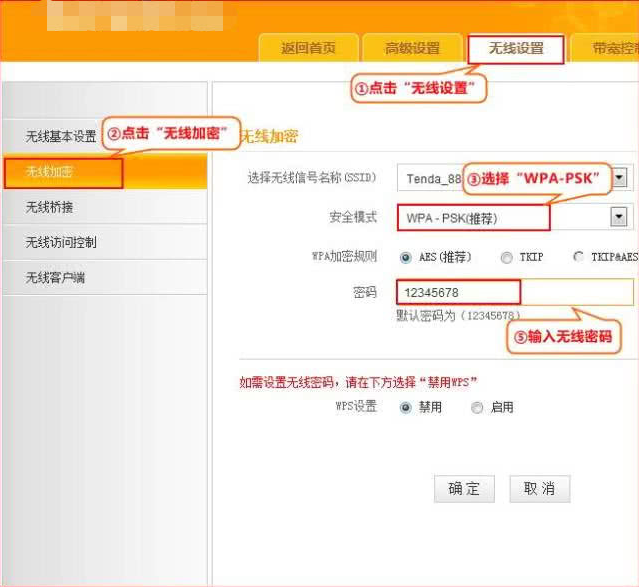Image resolution: width=642 pixels, height=588 pixels.
Task: Select 无线访问控制 in the sidebar
Action: (61, 242)
